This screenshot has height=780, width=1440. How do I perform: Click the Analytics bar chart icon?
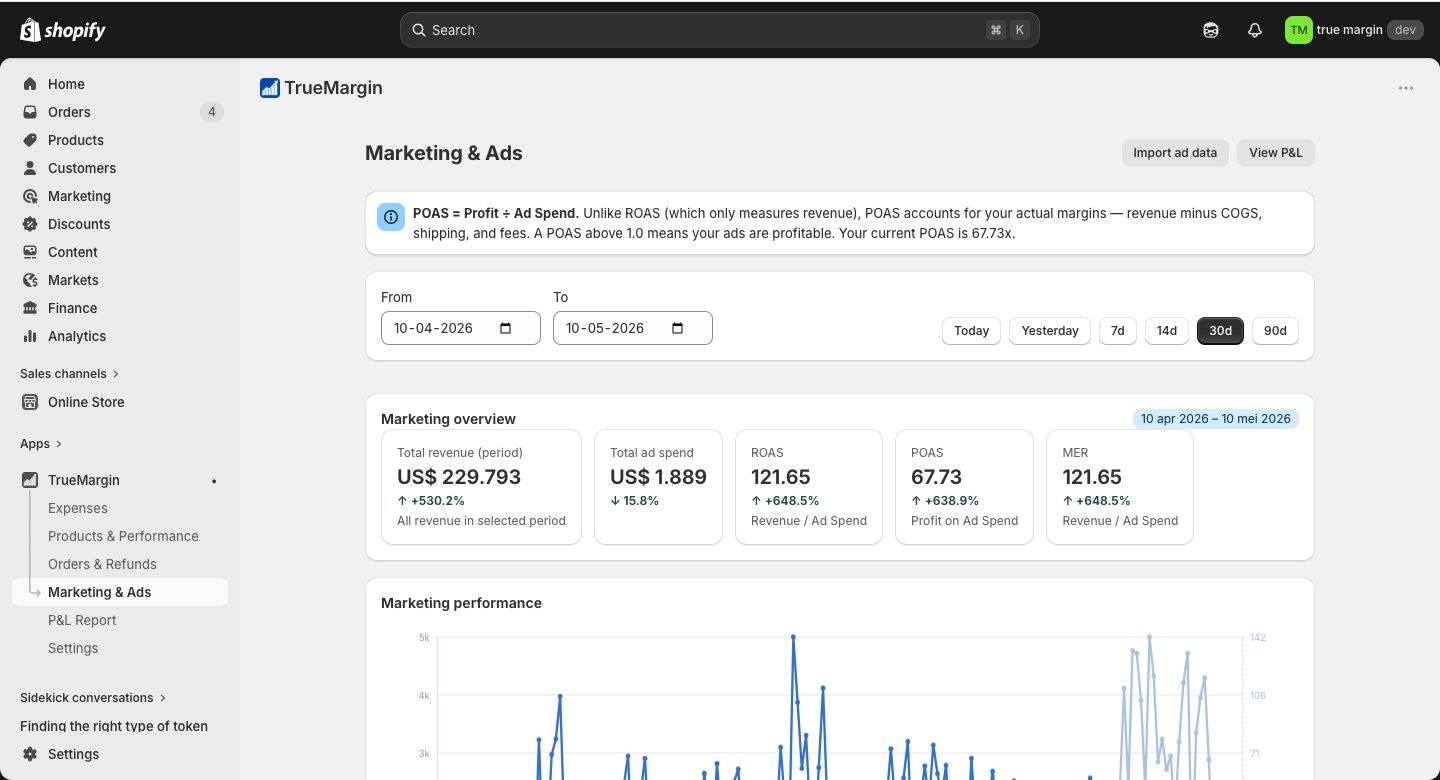(x=30, y=336)
